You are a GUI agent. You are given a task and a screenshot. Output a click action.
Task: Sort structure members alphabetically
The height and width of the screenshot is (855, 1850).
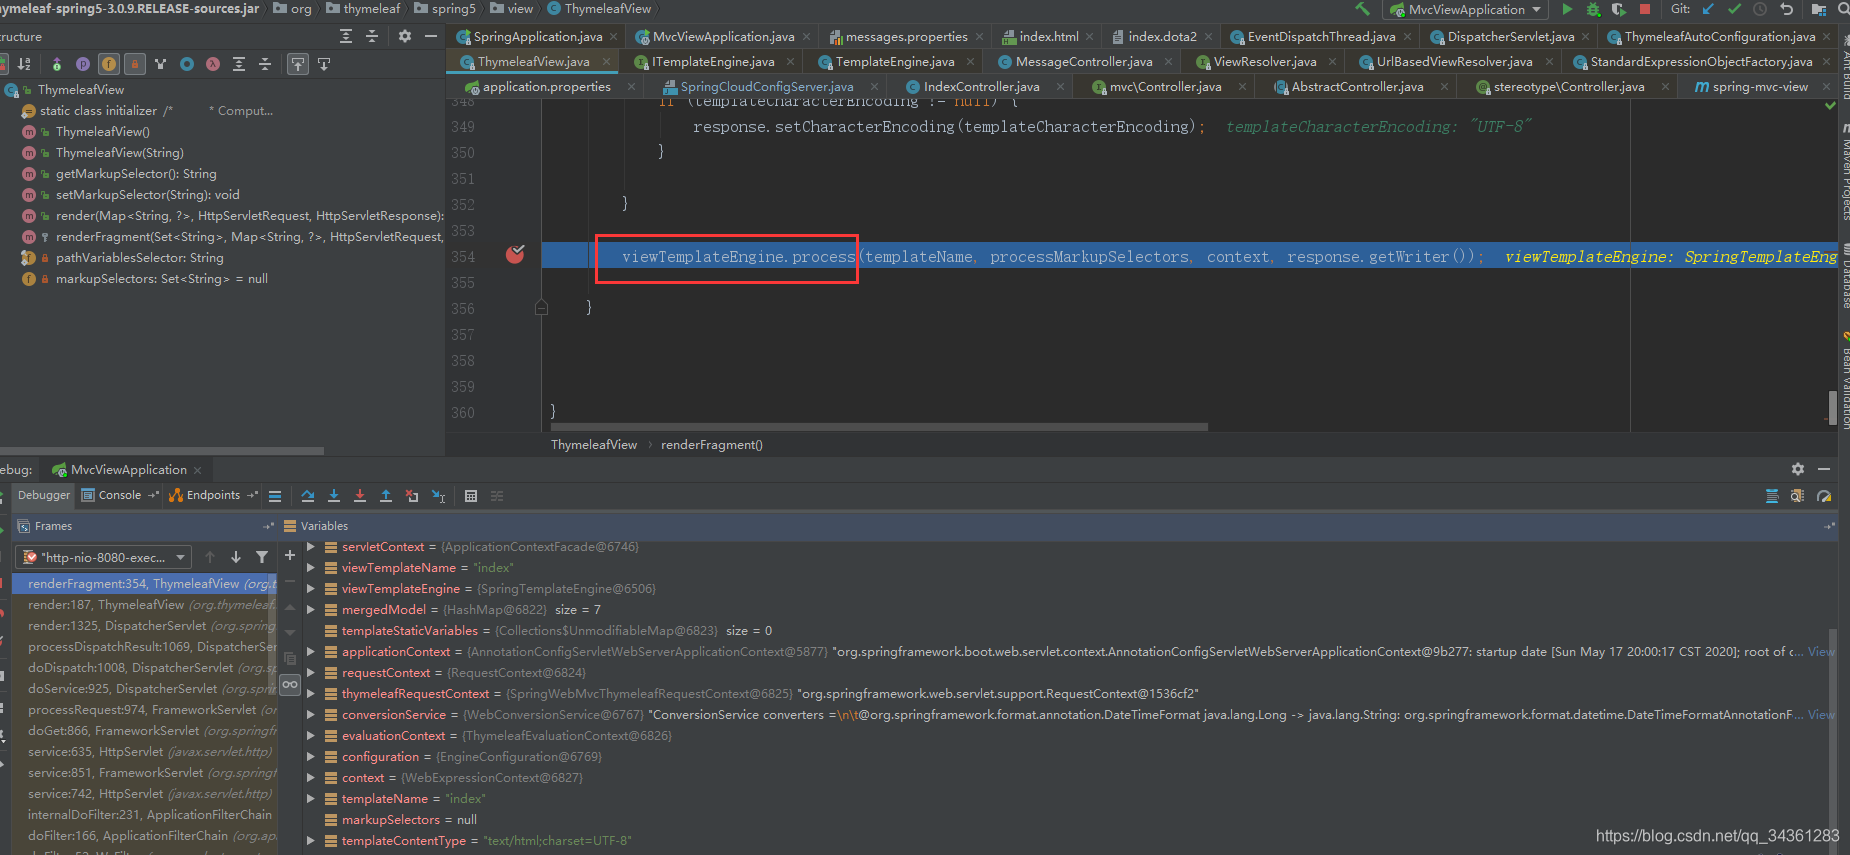(24, 64)
